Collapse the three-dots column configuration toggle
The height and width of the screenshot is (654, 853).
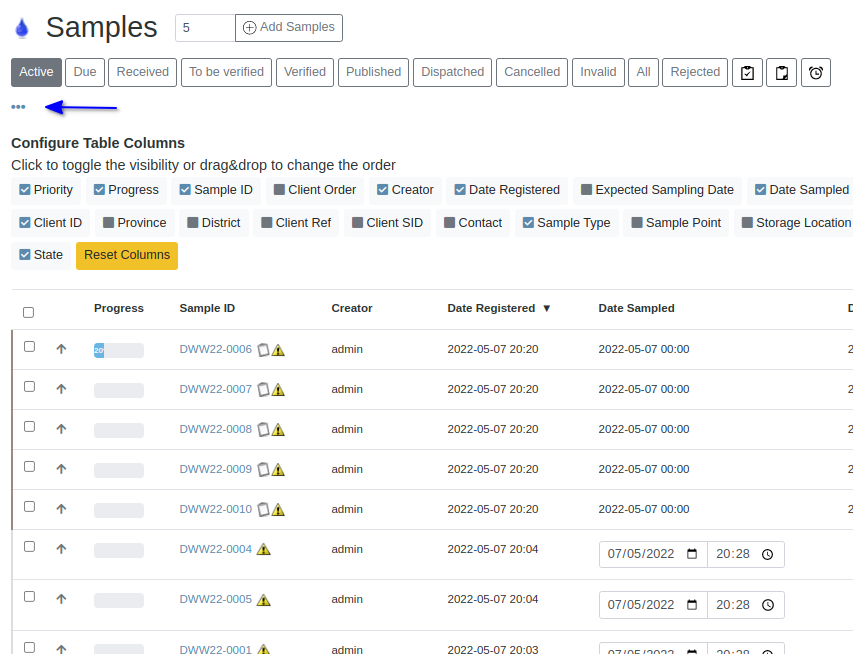(18, 107)
